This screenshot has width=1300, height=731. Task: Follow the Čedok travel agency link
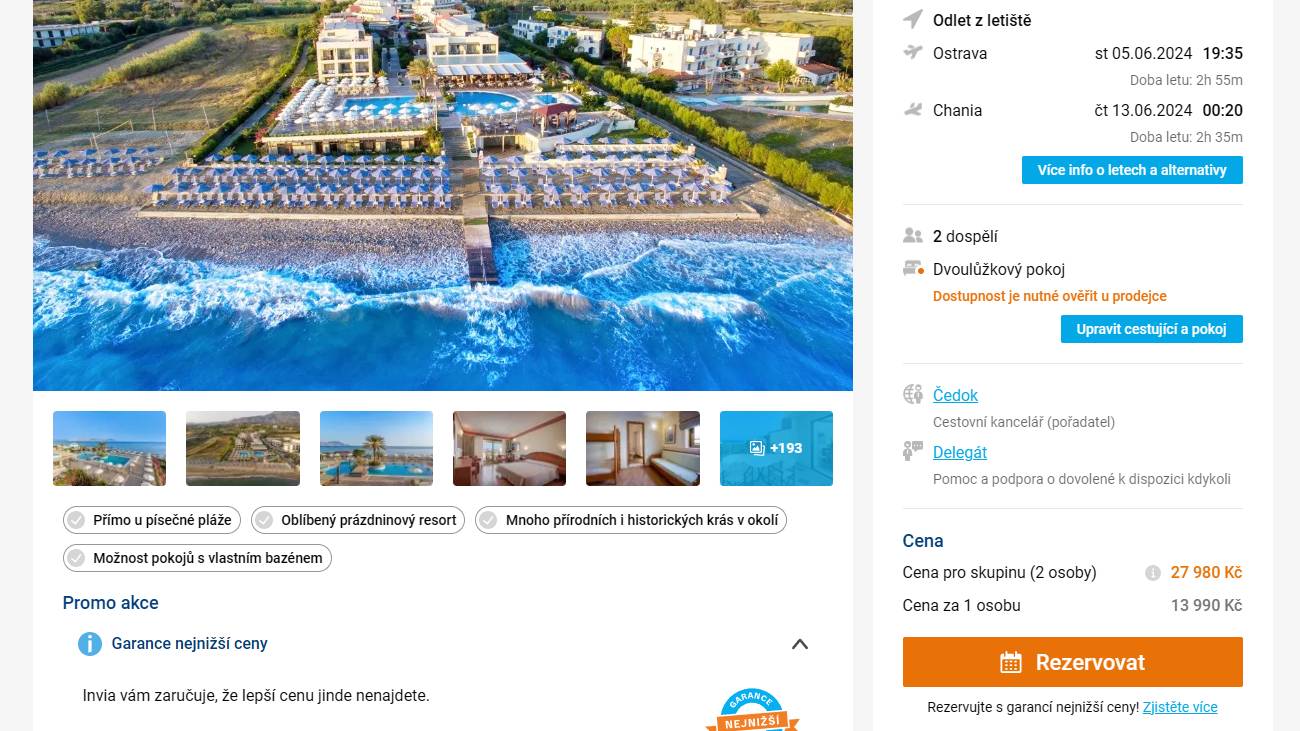tap(955, 395)
